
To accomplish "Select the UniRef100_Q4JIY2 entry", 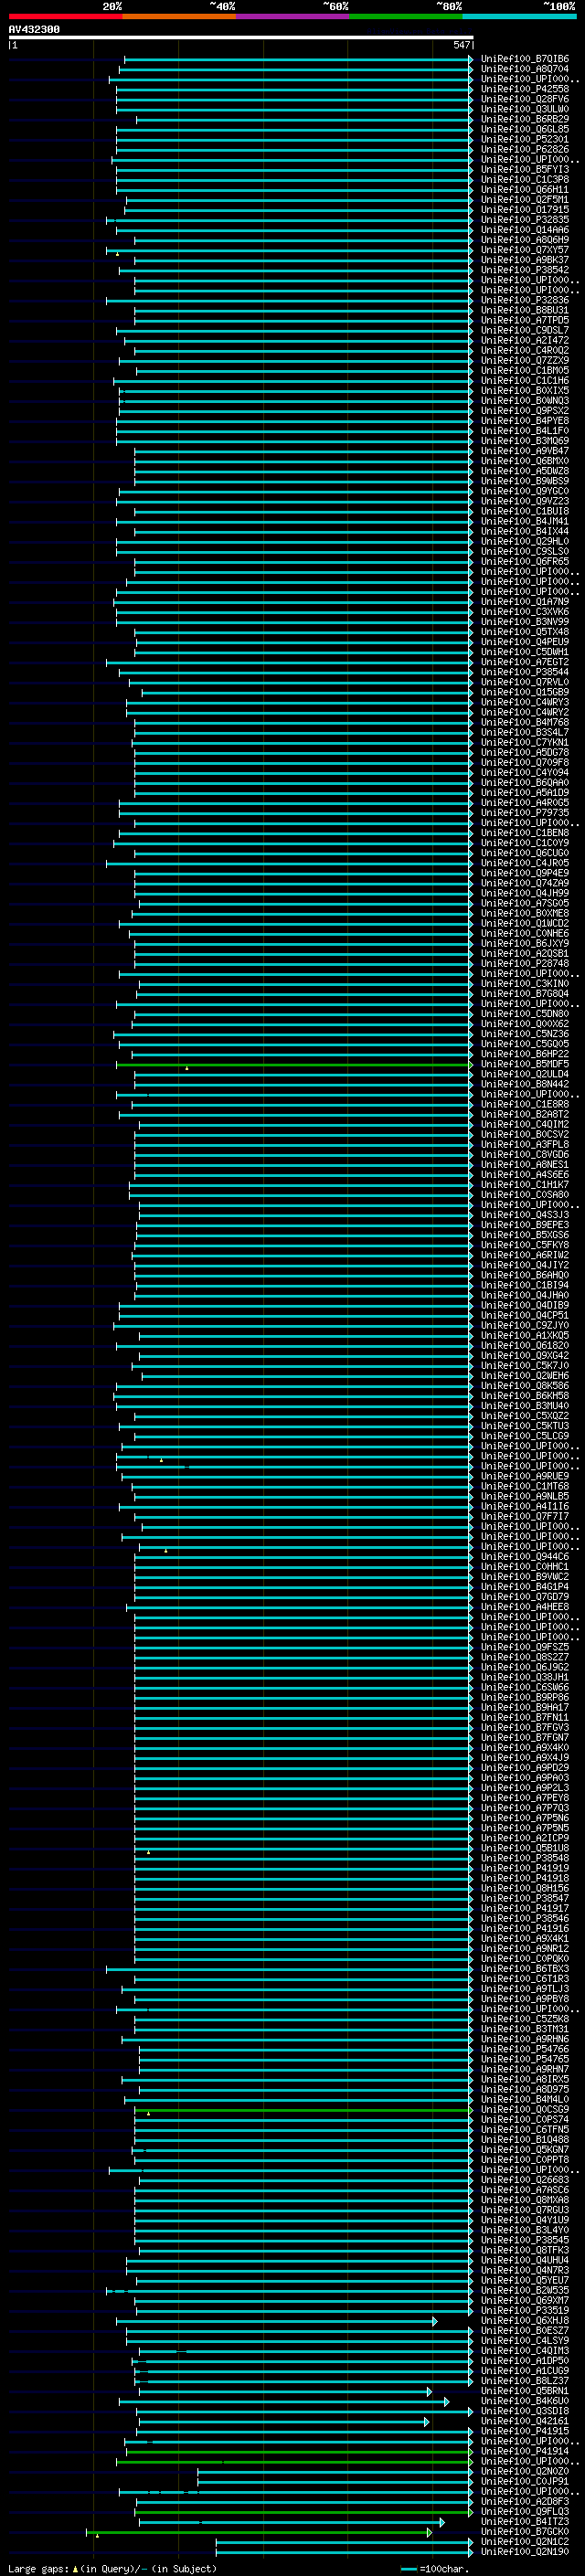I will point(525,1265).
